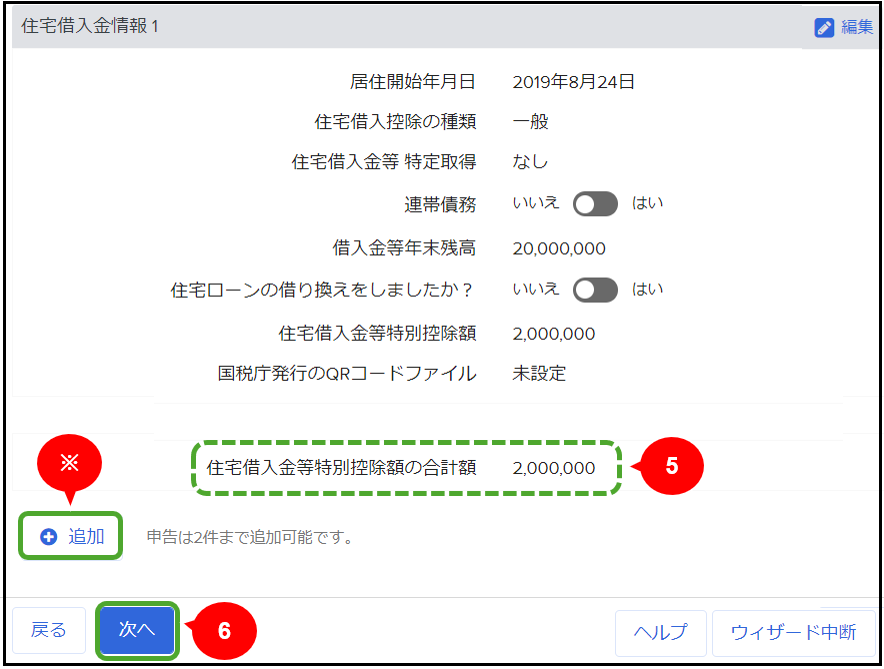Screen dimensions: 884x669
Task: Click the 借入金等年末残高 value 20,000,000
Action: [559, 249]
